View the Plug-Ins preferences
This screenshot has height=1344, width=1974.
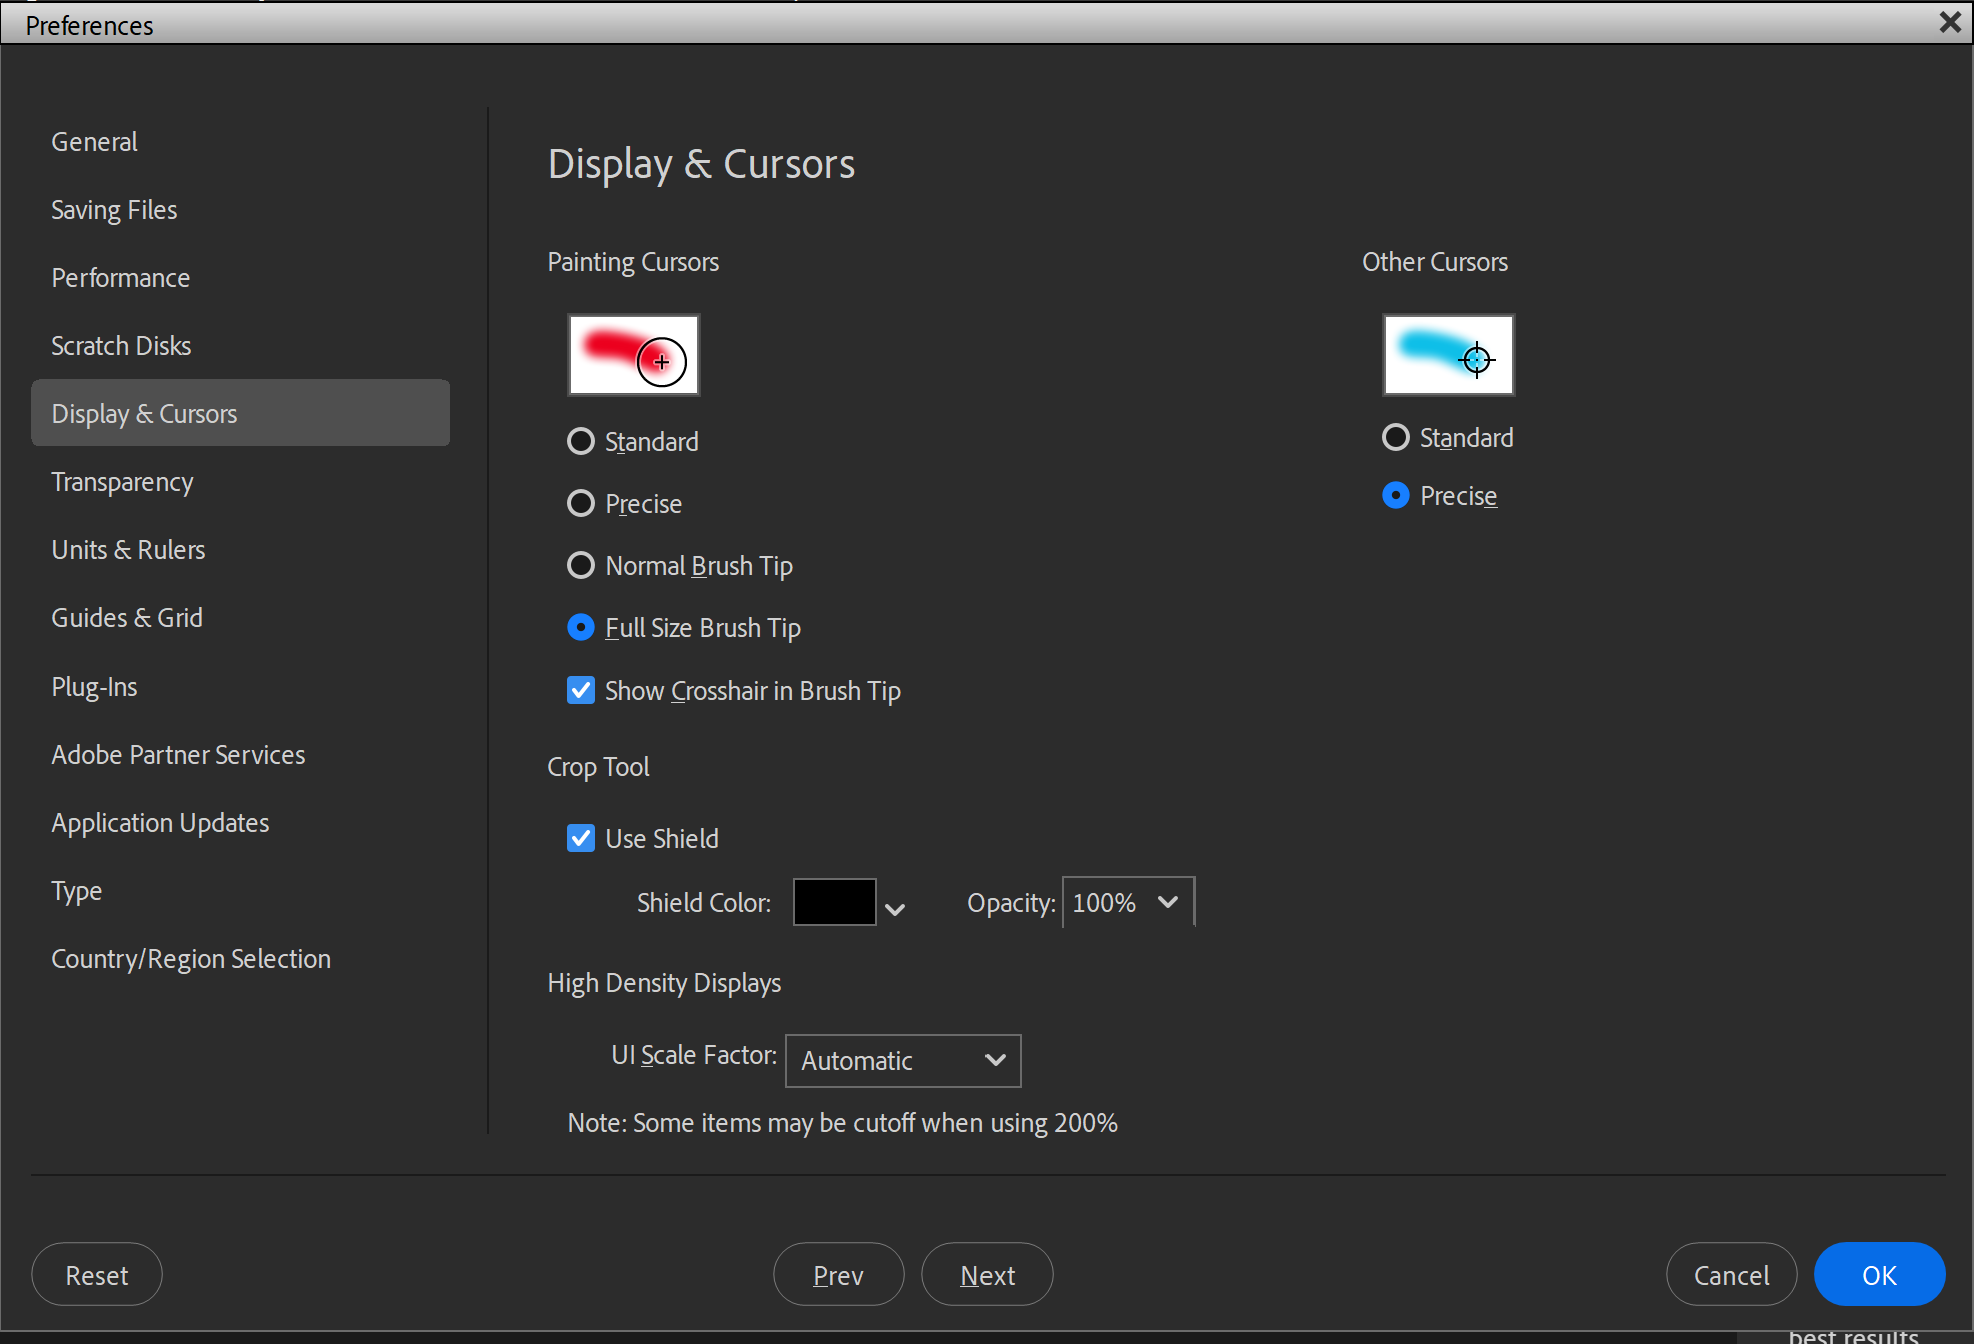tap(94, 686)
